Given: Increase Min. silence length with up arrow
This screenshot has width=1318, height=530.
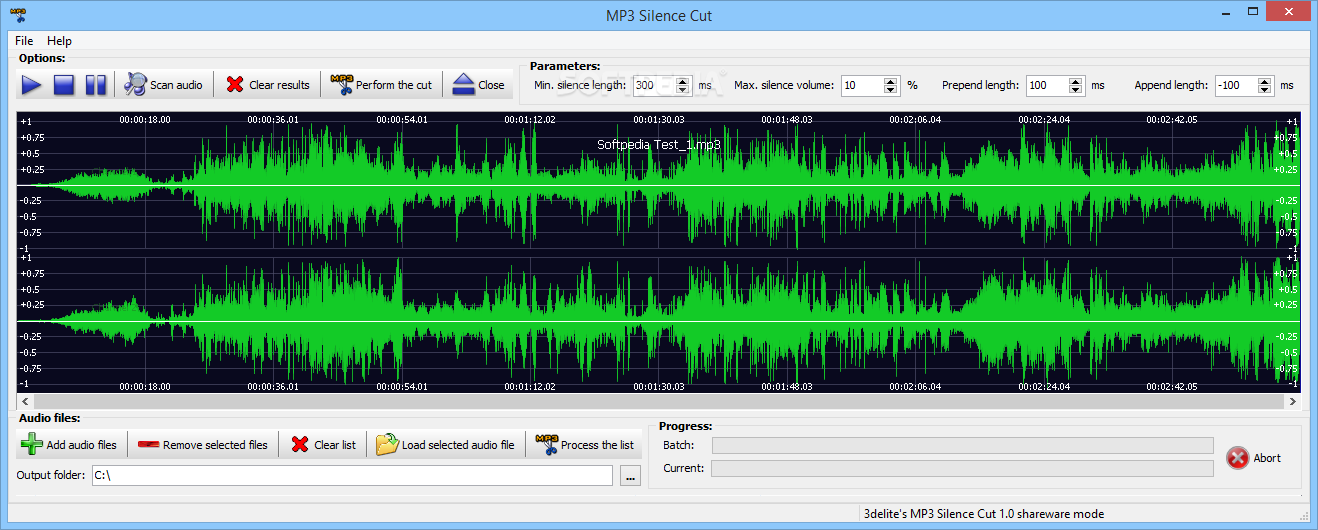Looking at the screenshot, I should [x=683, y=81].
